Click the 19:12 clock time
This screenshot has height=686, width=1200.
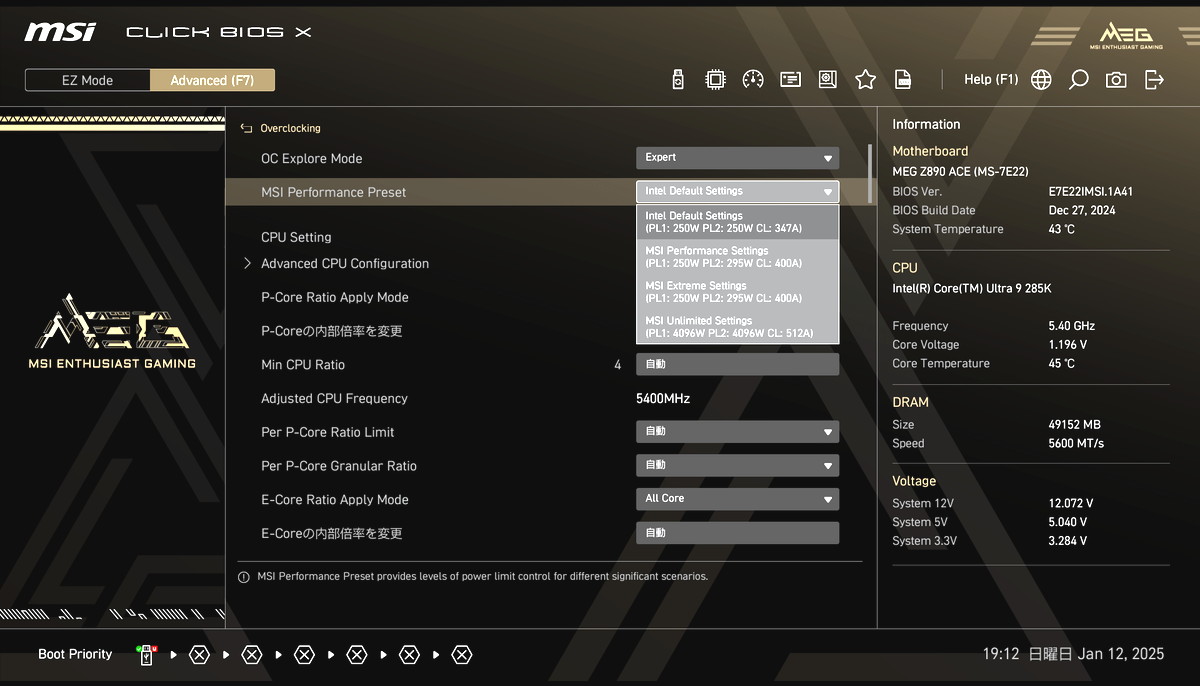(1001, 654)
